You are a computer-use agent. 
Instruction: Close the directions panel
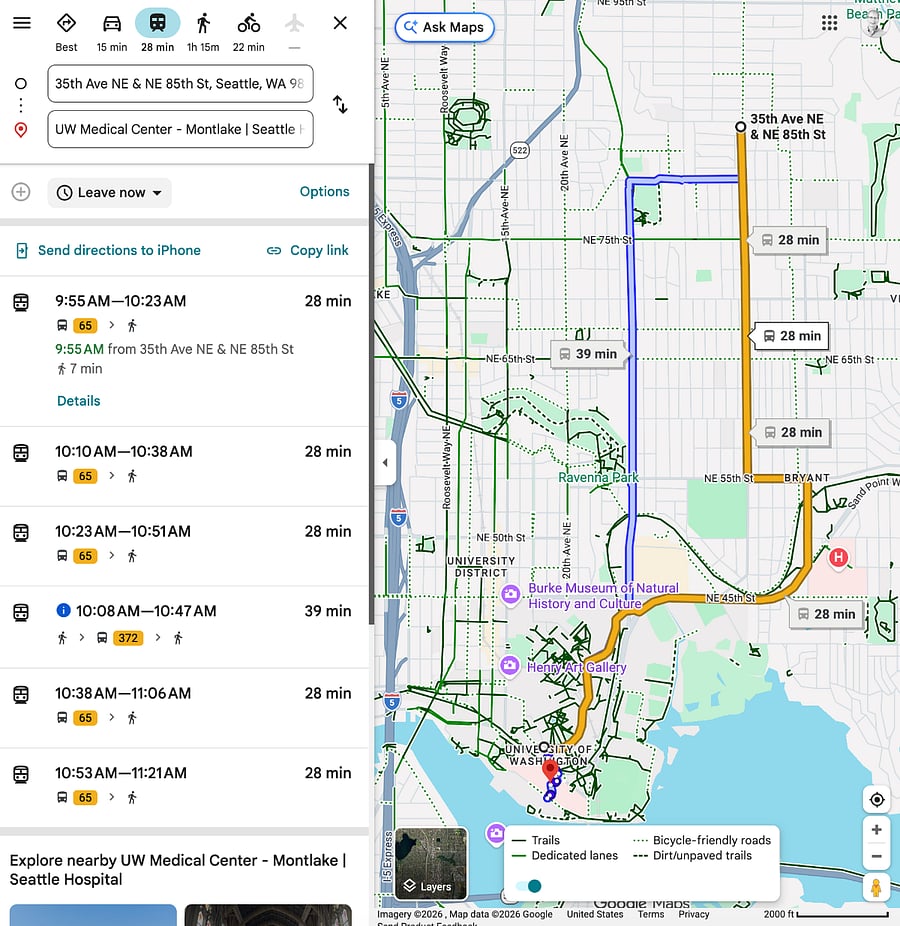point(340,23)
